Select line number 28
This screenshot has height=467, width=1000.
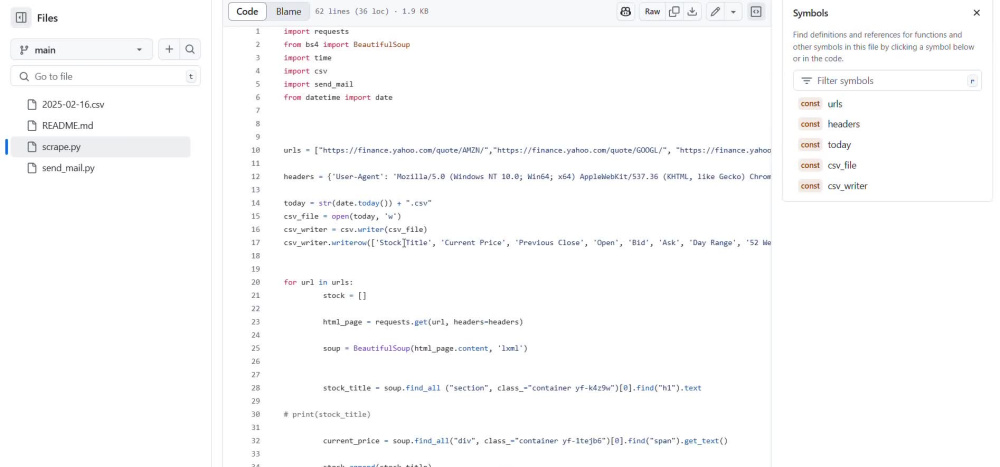255,388
